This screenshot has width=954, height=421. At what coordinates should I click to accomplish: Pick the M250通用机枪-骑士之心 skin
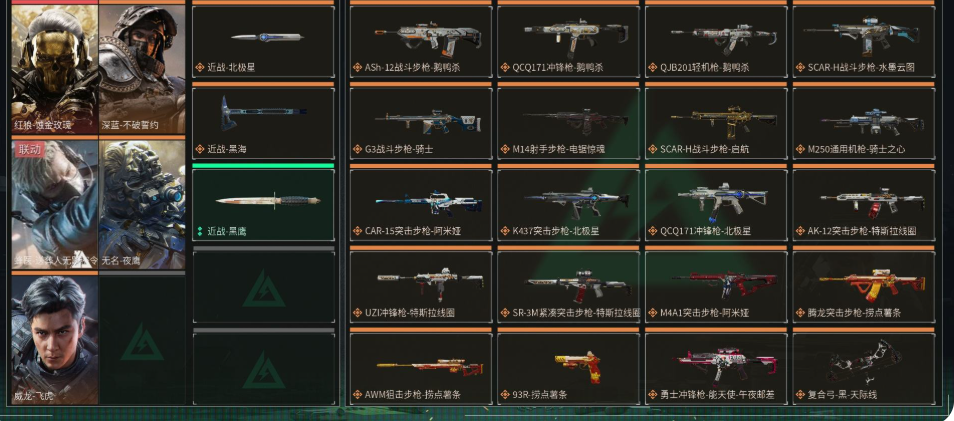coord(863,123)
